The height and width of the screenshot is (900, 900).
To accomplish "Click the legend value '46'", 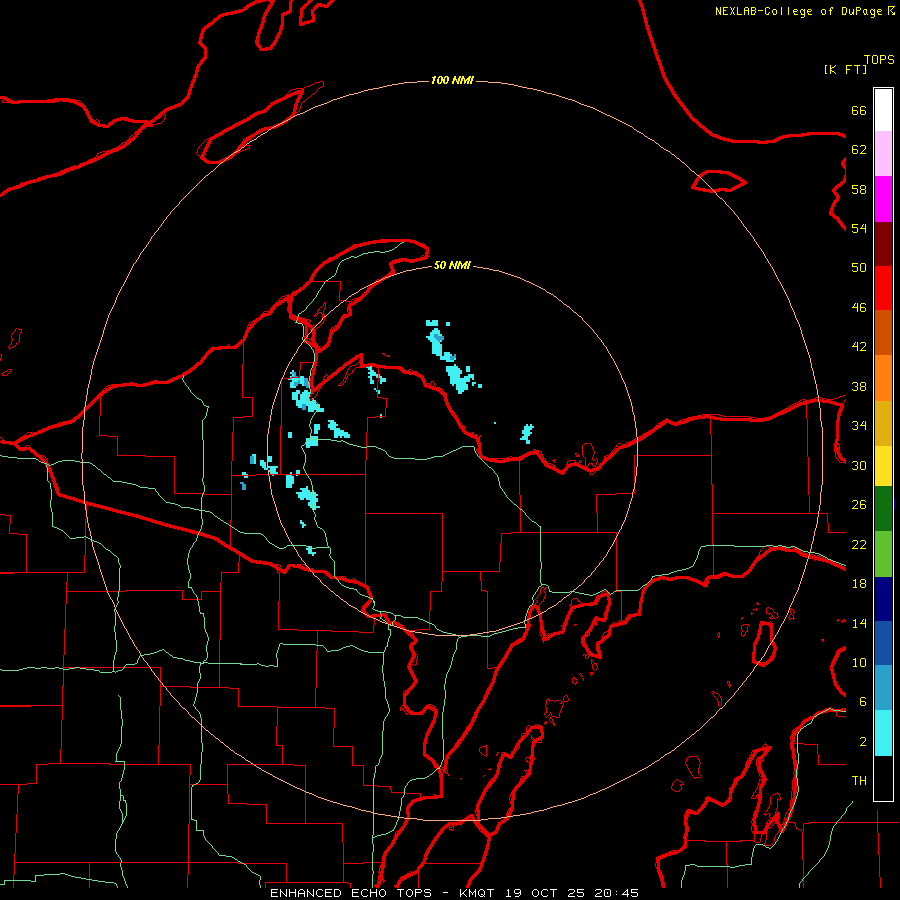I will pyautogui.click(x=859, y=308).
